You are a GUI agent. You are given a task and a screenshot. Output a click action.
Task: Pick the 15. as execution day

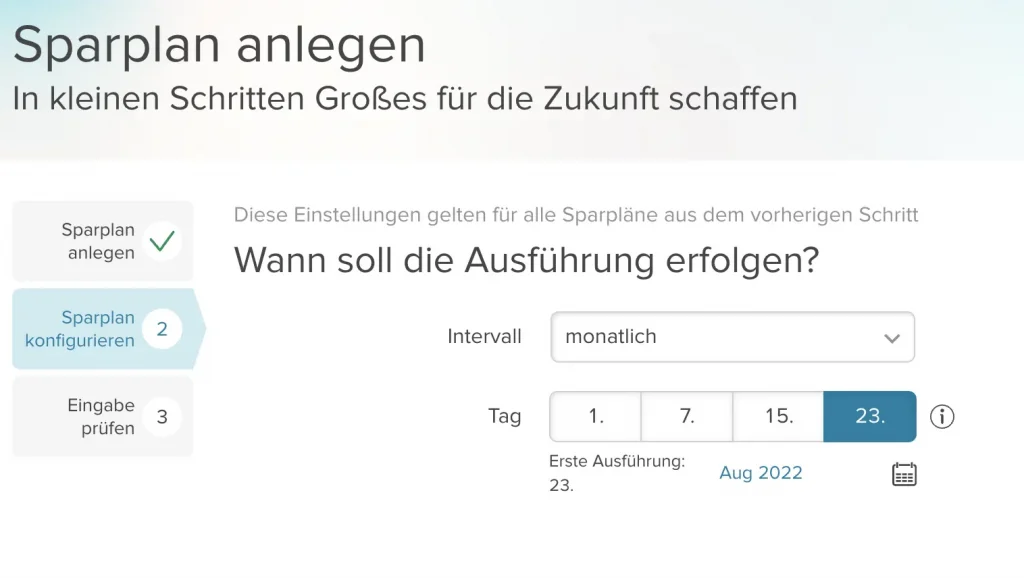click(778, 416)
